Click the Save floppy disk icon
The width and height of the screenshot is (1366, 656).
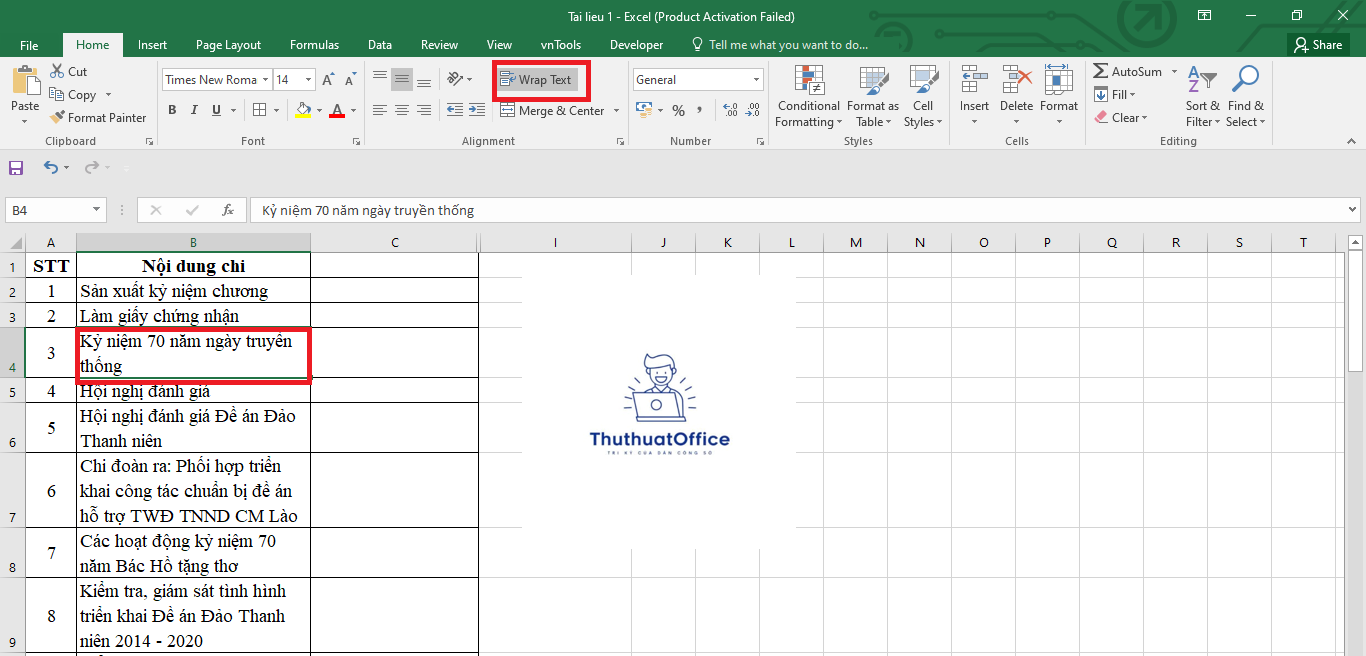[x=16, y=168]
